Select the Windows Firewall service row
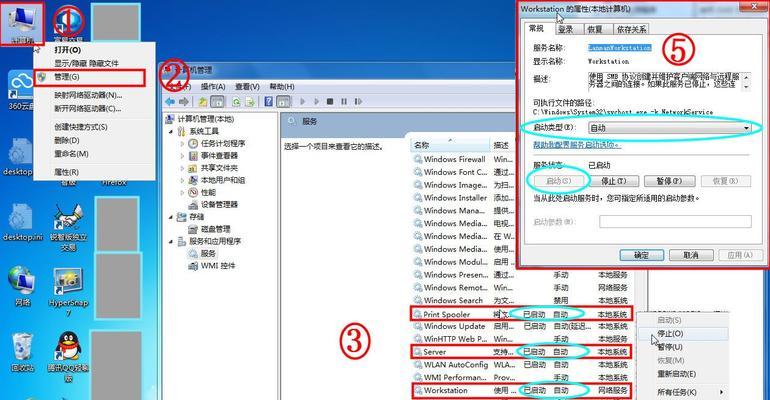The width and height of the screenshot is (770, 400). [464, 160]
